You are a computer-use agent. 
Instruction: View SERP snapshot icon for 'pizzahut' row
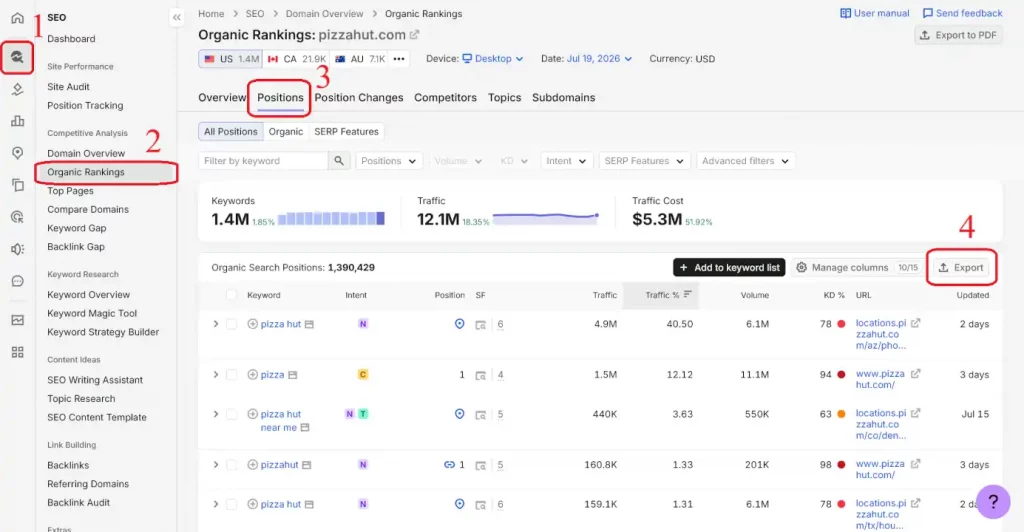point(481,465)
